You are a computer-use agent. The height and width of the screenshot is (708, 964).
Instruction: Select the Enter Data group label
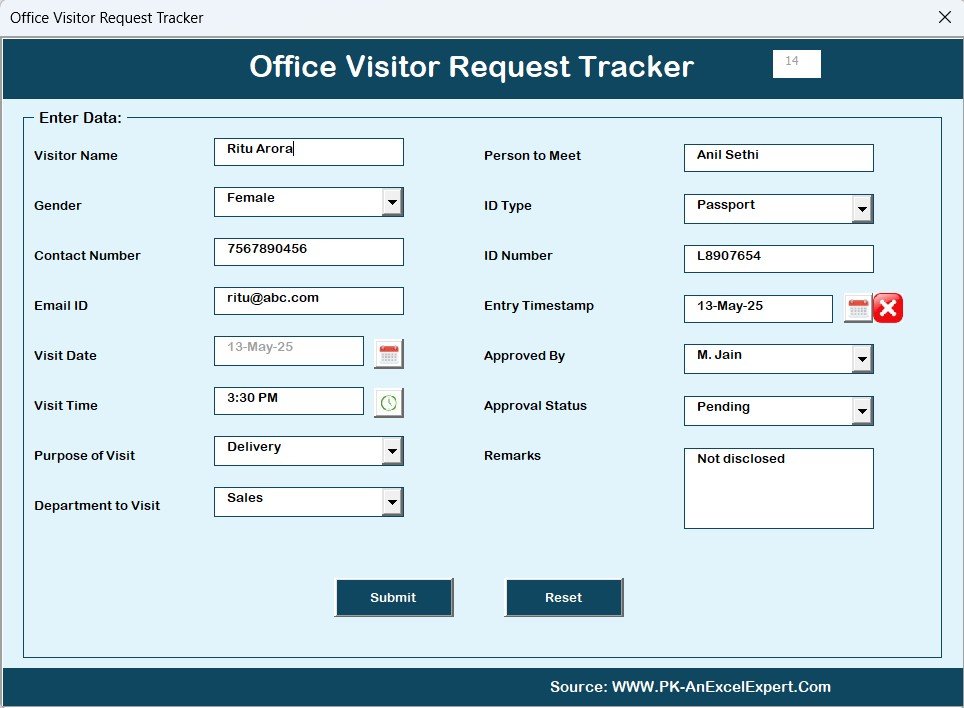point(81,118)
